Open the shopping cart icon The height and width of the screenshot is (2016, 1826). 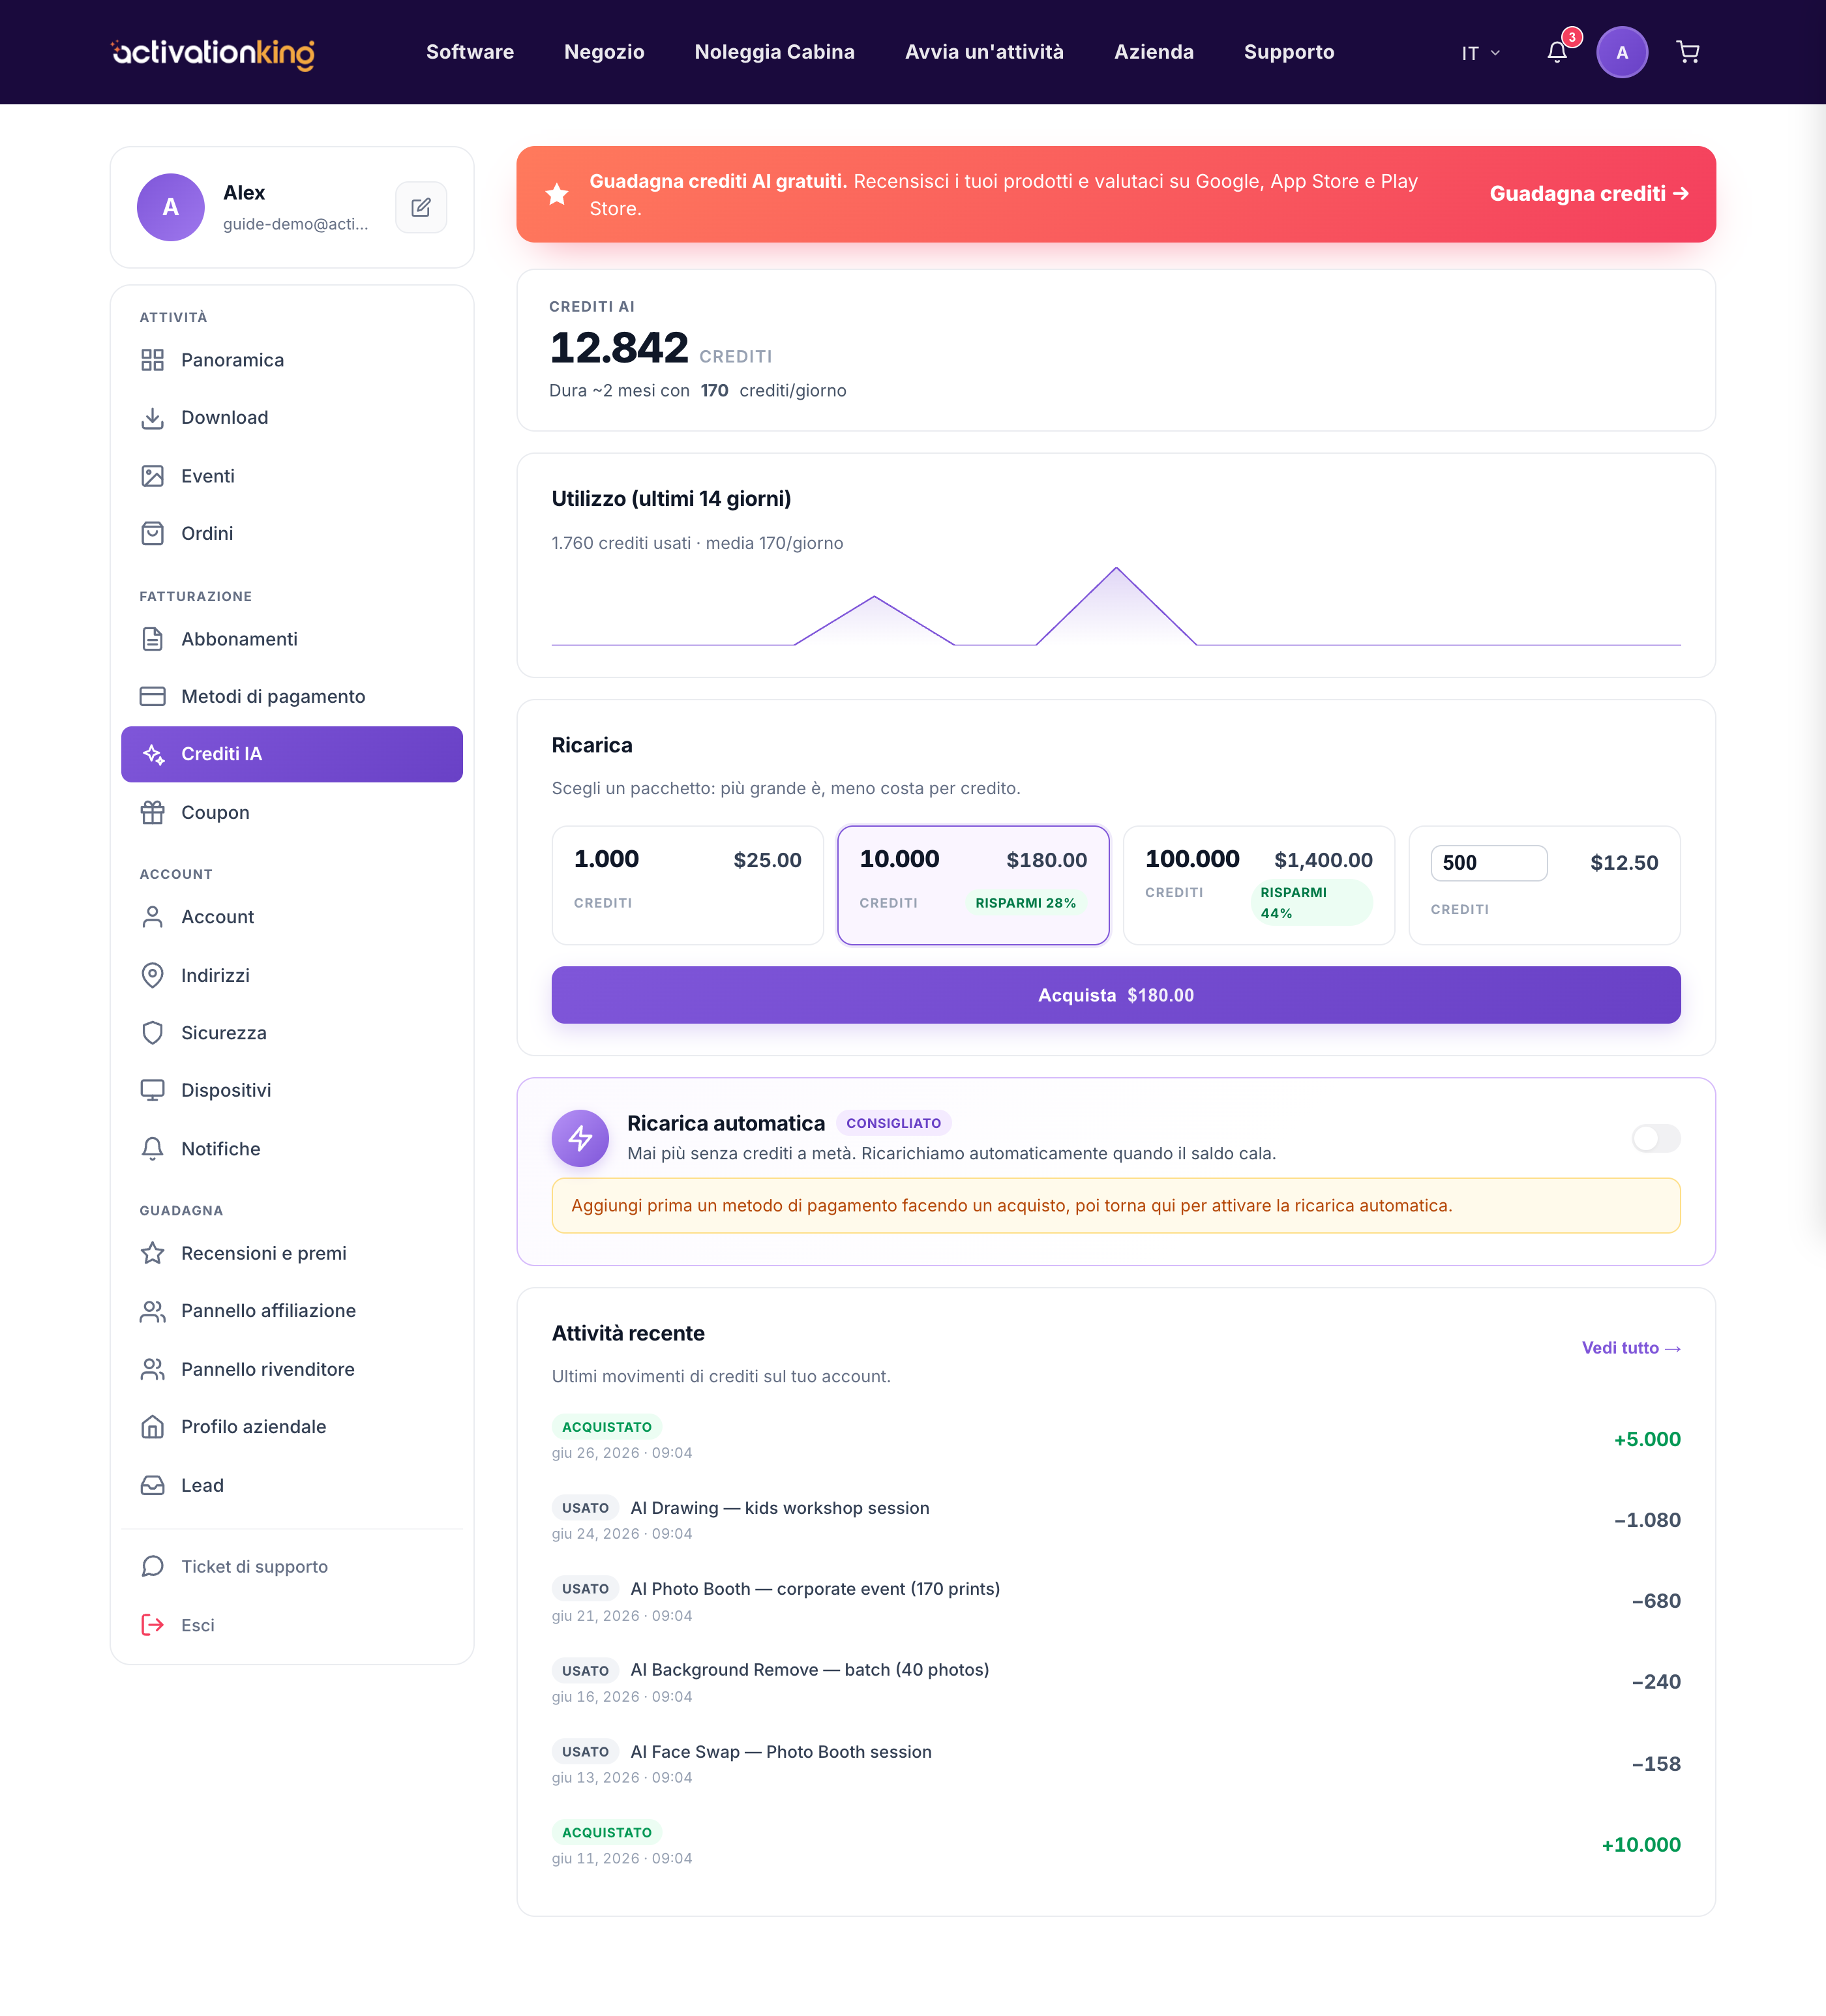click(1688, 52)
